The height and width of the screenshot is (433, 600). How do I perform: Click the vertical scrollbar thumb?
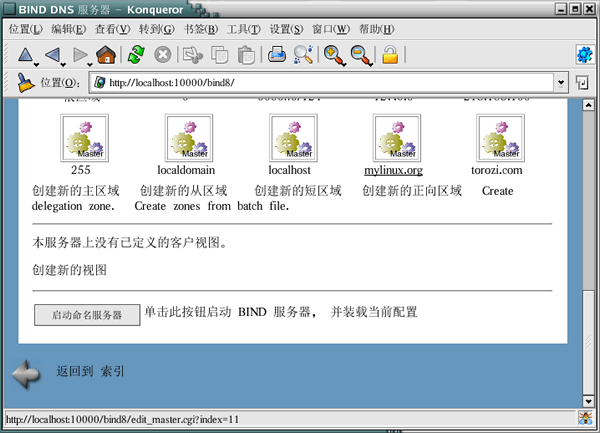[588, 342]
